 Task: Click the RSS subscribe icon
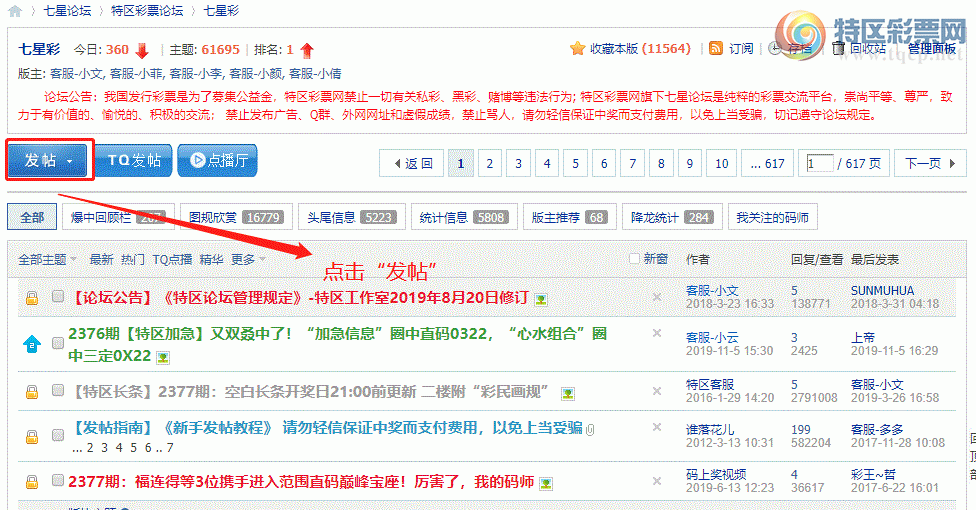(x=716, y=49)
